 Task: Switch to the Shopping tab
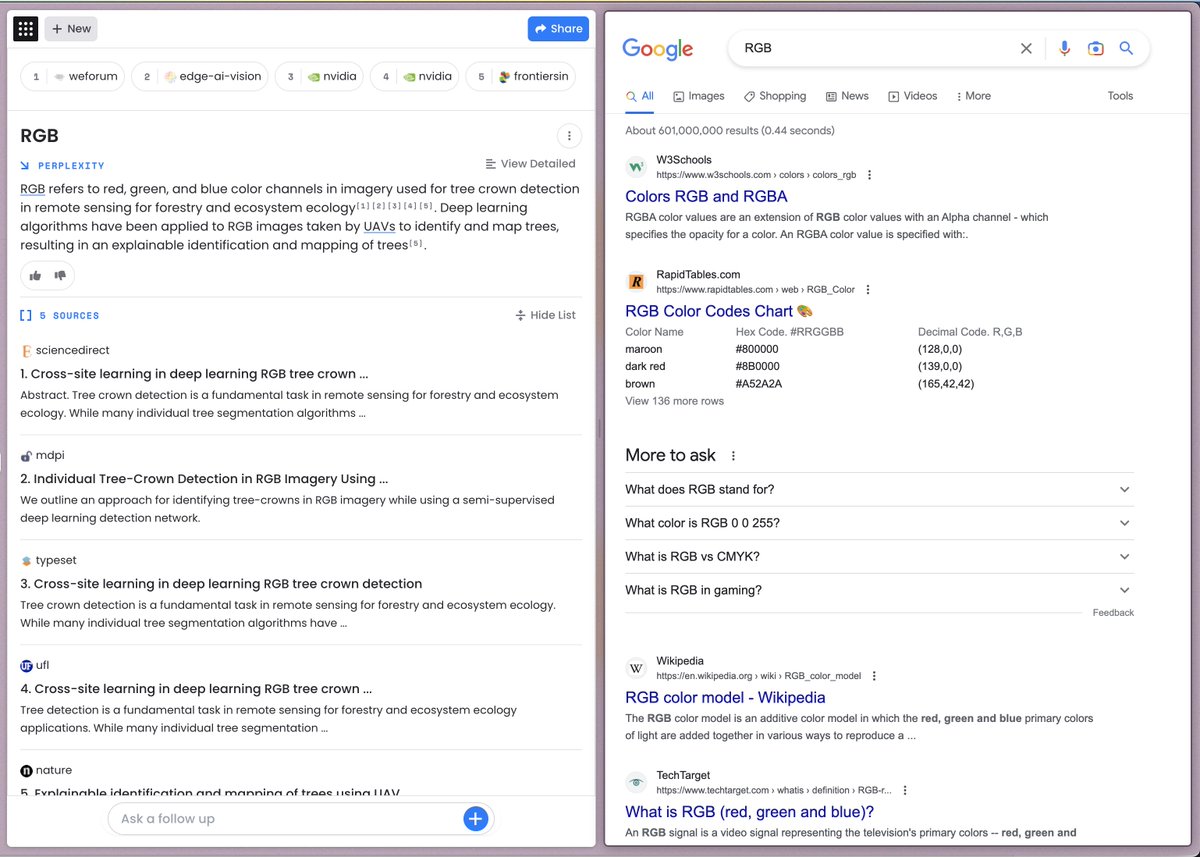tap(775, 96)
